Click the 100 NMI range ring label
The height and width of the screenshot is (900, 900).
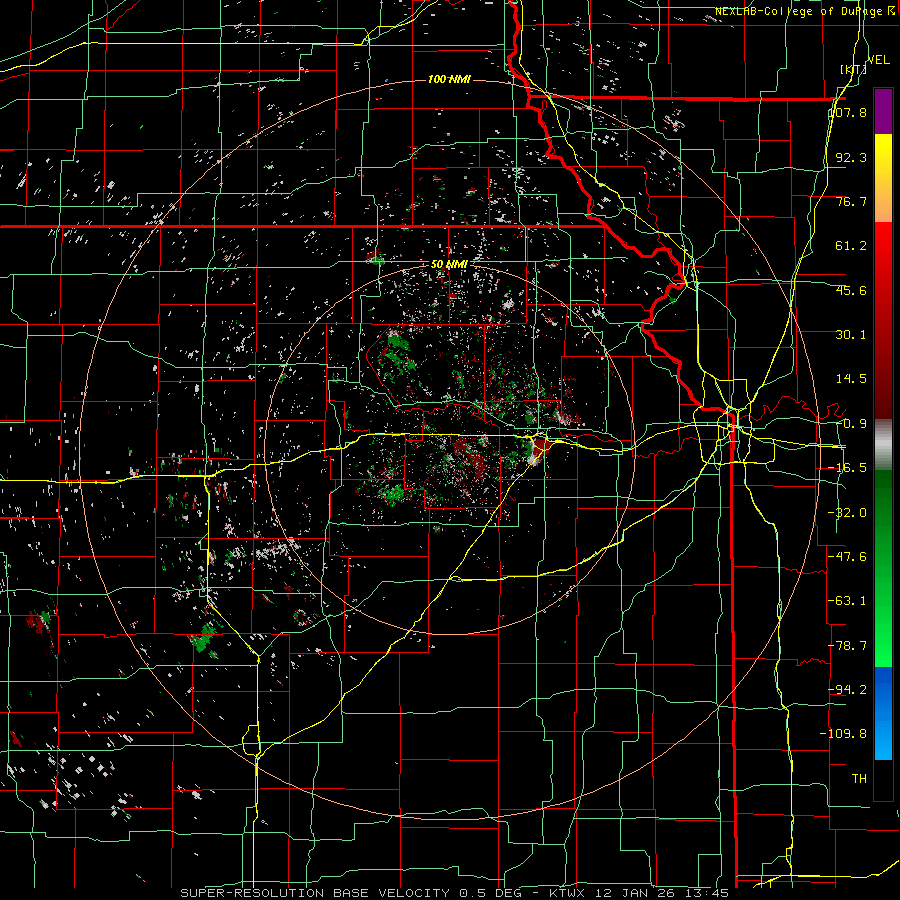coord(449,79)
